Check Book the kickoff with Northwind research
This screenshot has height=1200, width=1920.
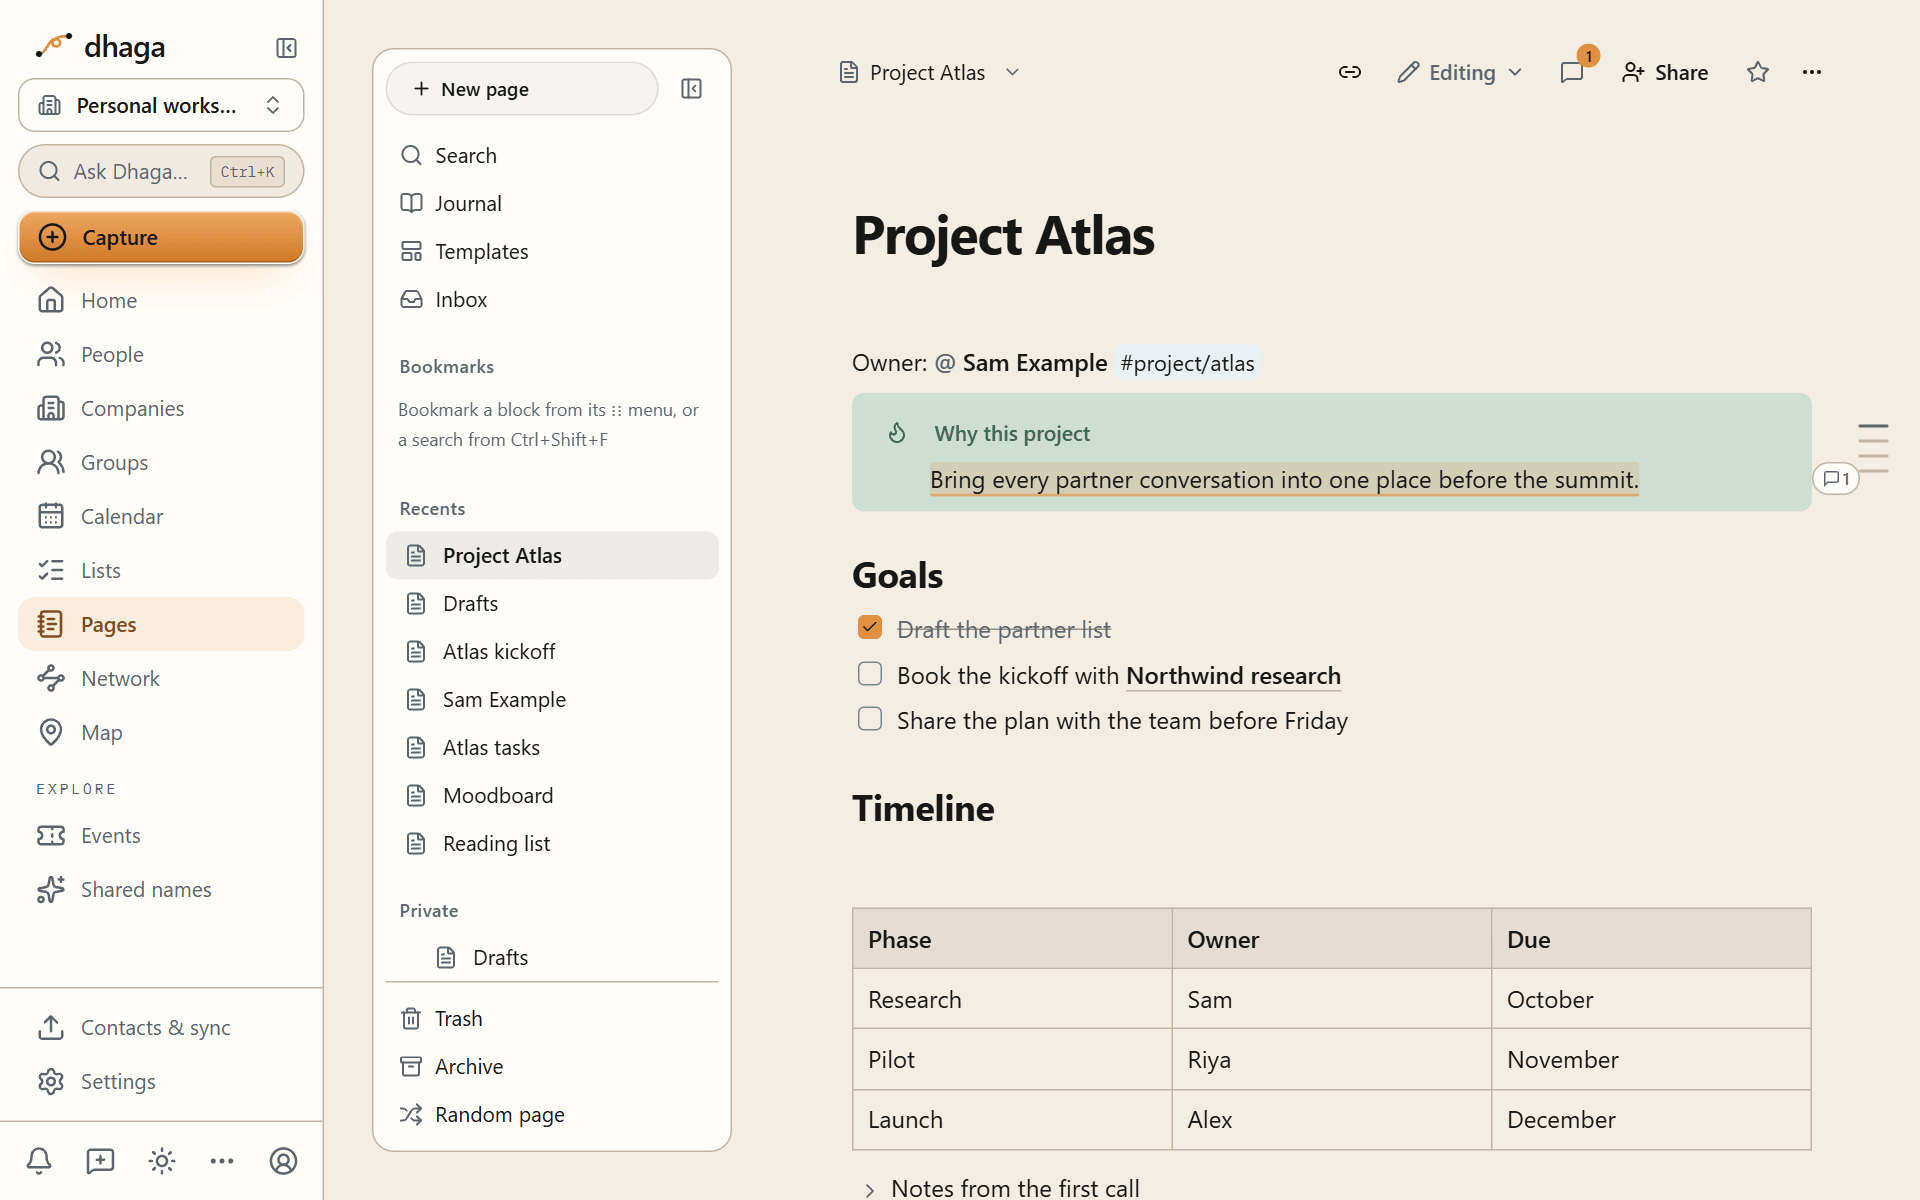coord(870,674)
